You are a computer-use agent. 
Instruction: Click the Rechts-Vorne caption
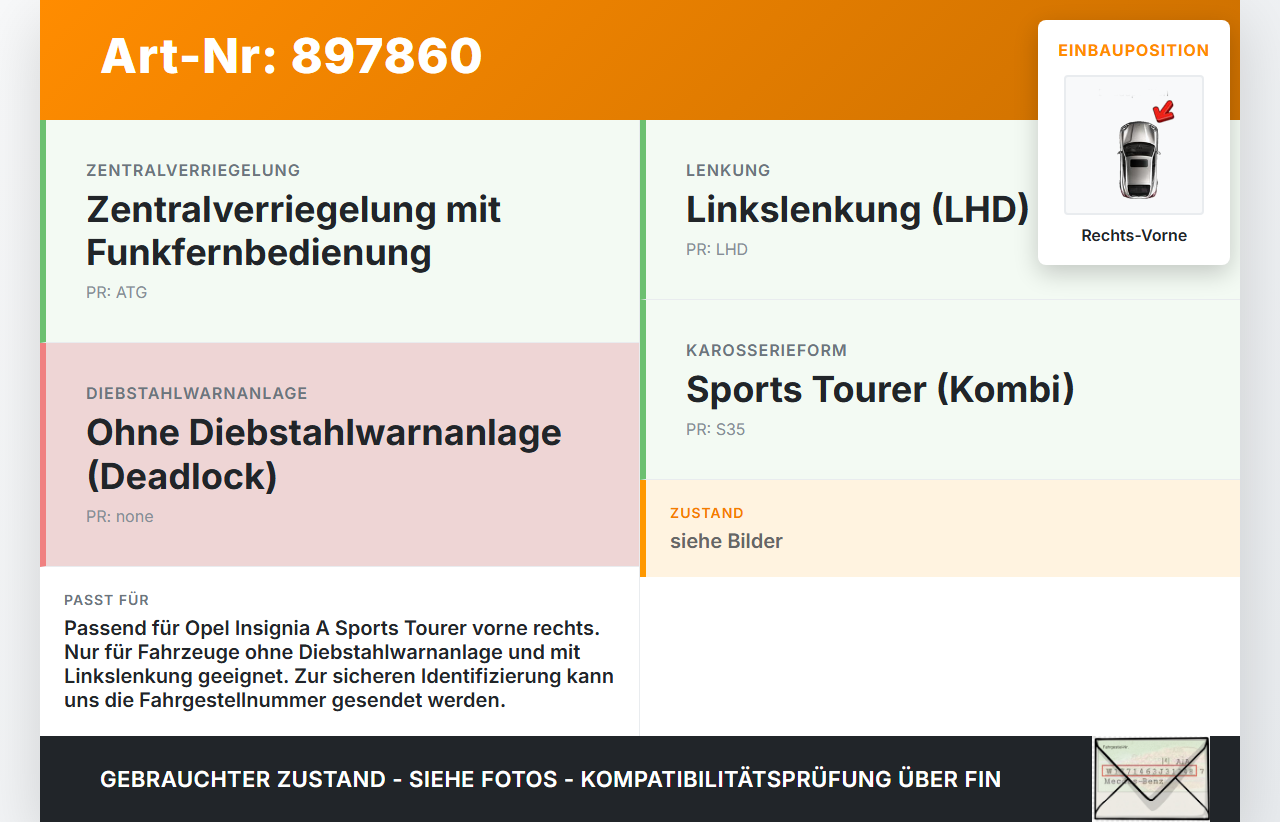pos(1134,236)
